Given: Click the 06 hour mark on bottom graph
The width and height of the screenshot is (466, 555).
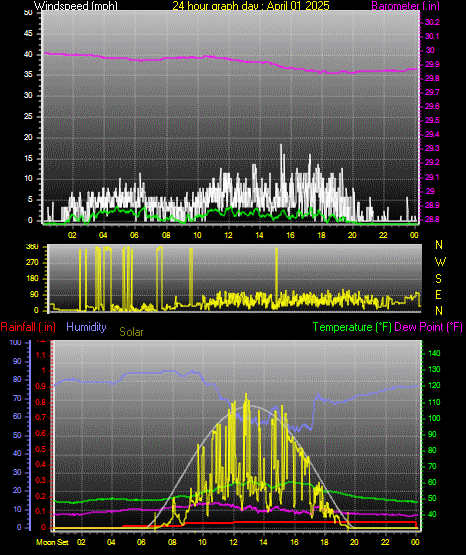Looking at the screenshot, I should point(141,542).
